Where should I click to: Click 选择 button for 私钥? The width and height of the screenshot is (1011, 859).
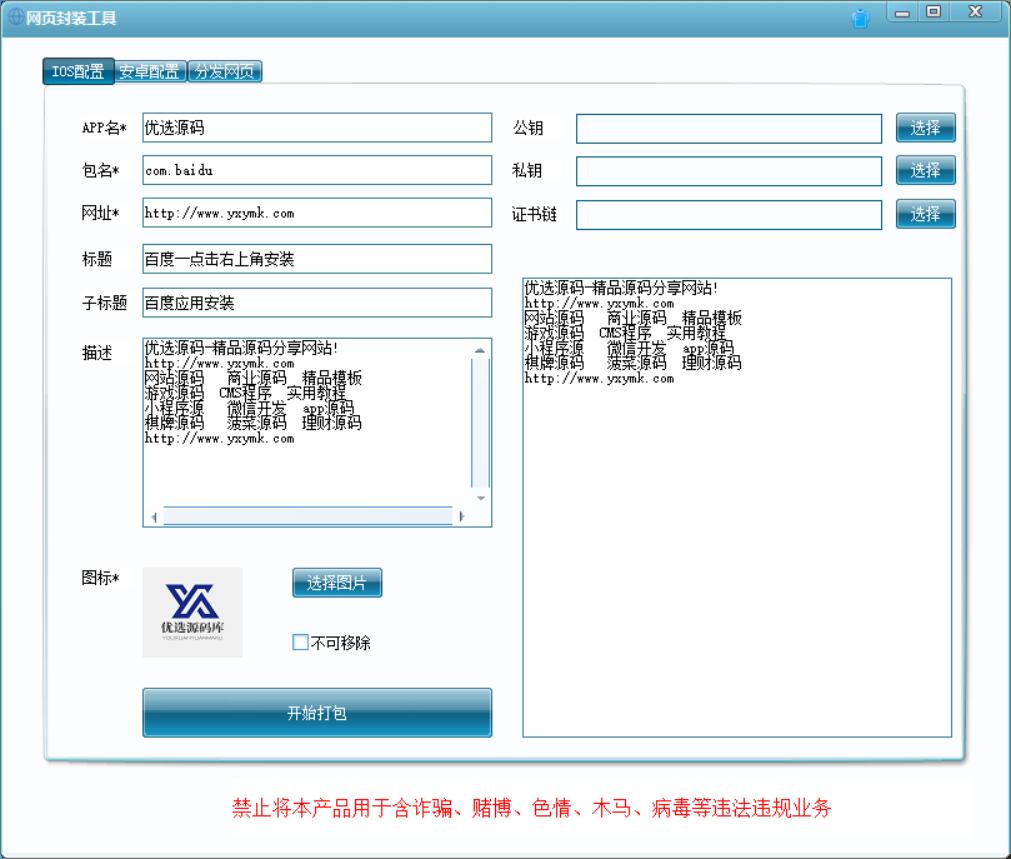pyautogui.click(x=925, y=170)
